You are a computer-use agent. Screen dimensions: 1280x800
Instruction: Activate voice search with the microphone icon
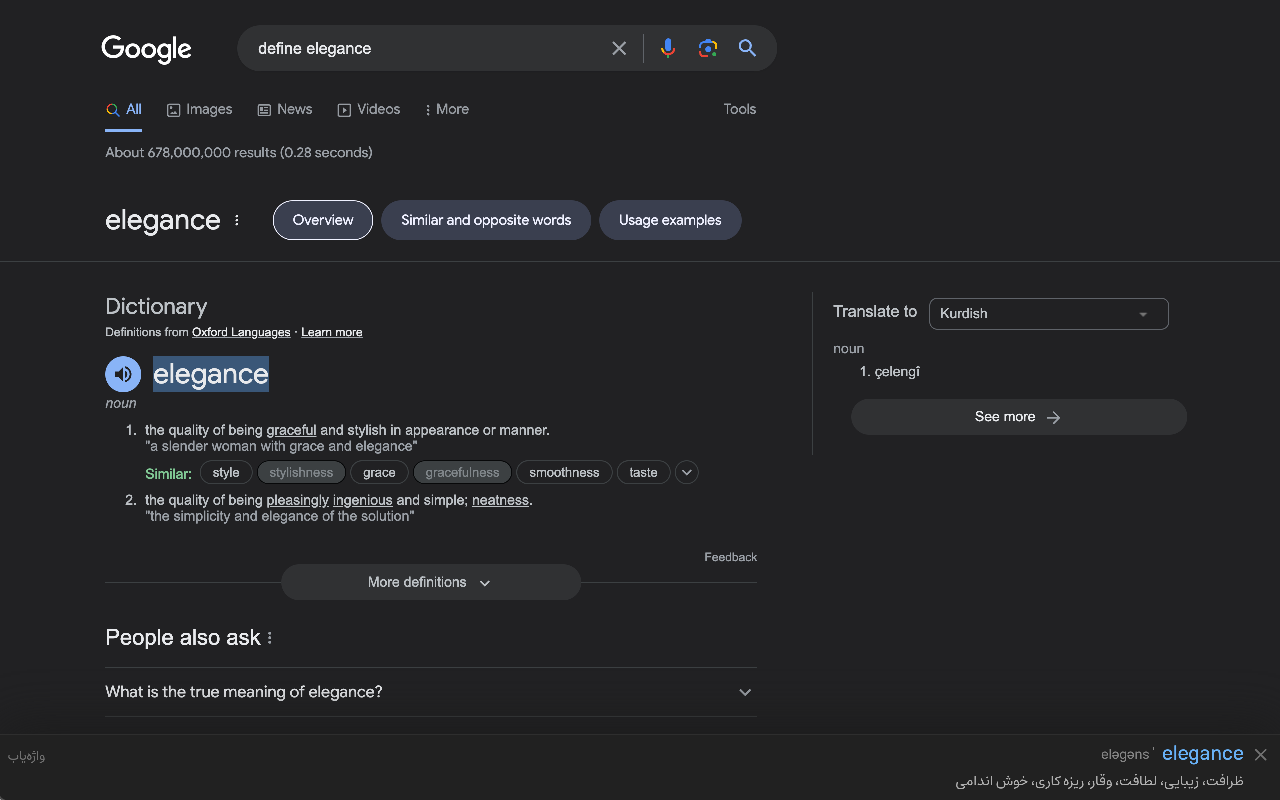tap(667, 47)
